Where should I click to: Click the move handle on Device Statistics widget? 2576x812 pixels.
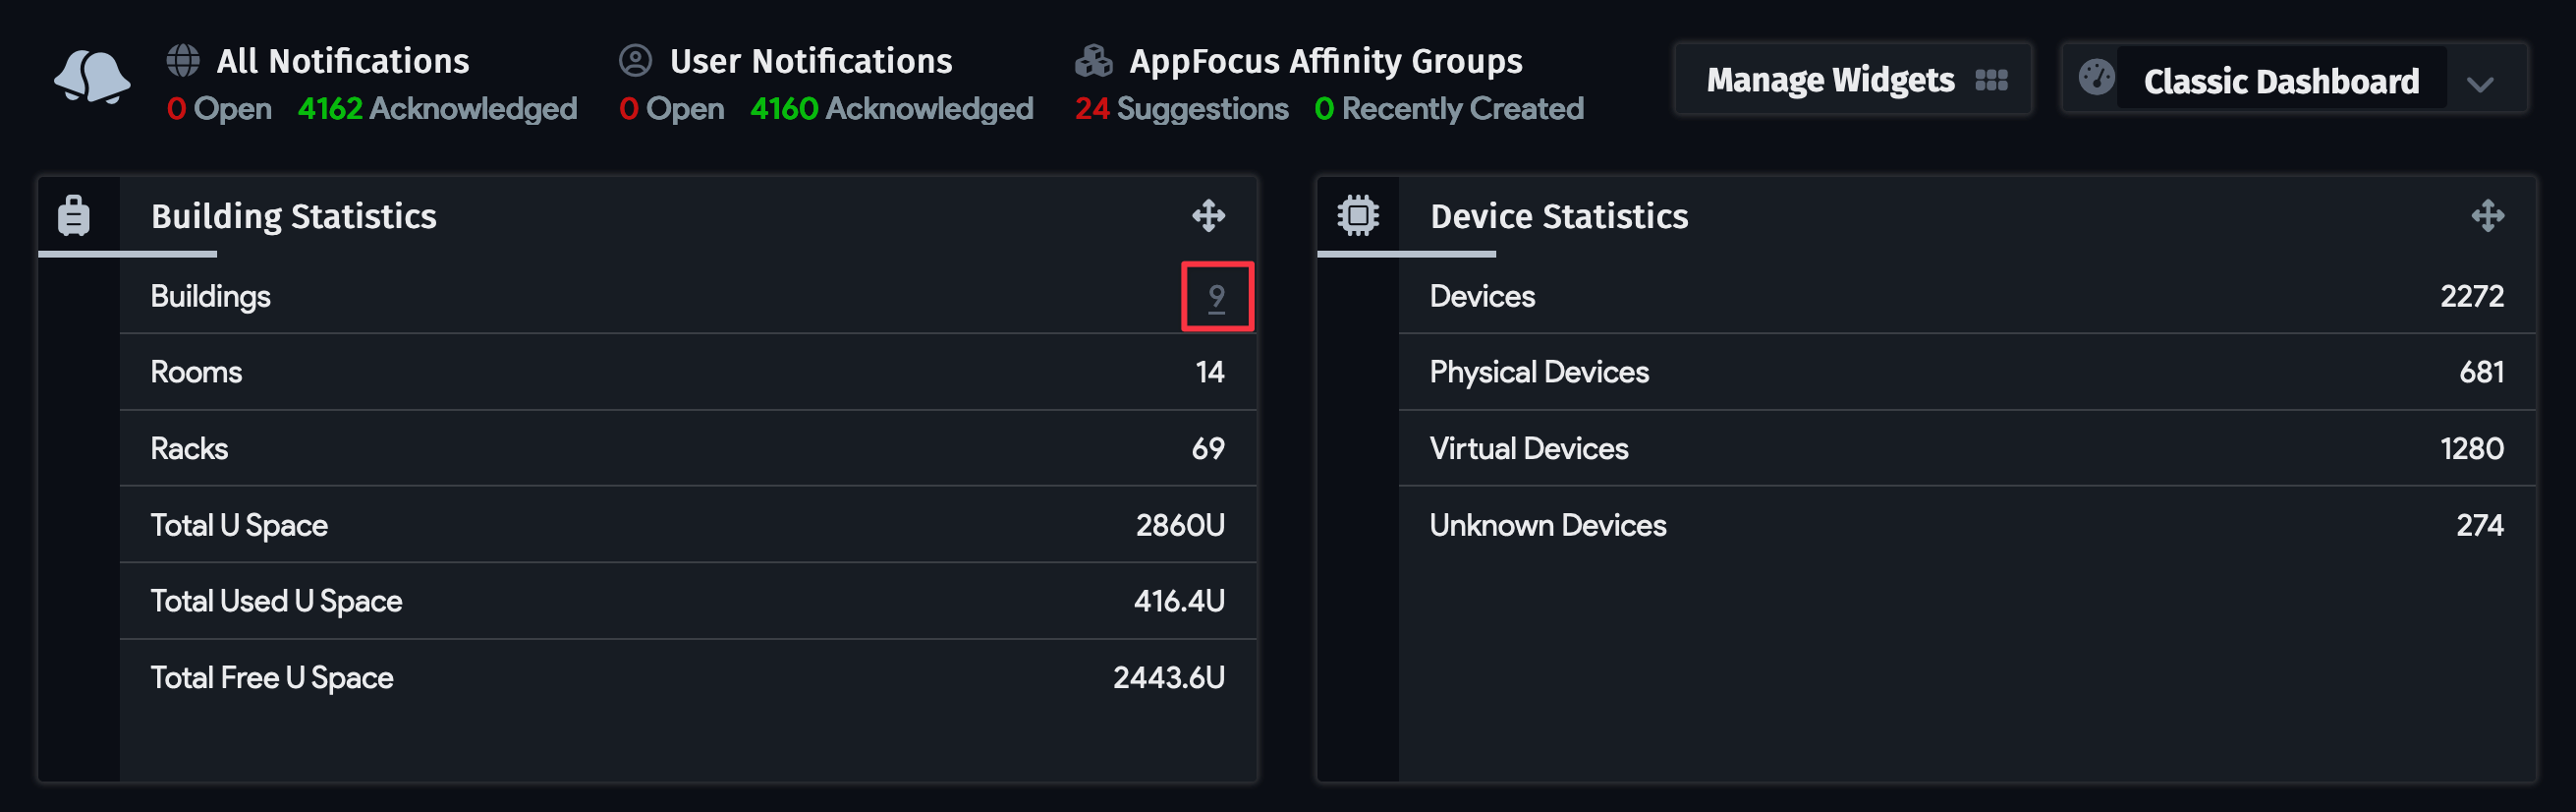click(2488, 215)
